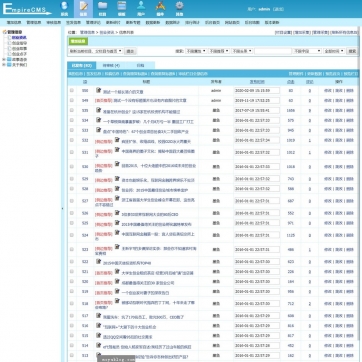The image size is (362, 362).
Task: Expand the second-to-last tree node in the sidebar
Action: coord(4,59)
